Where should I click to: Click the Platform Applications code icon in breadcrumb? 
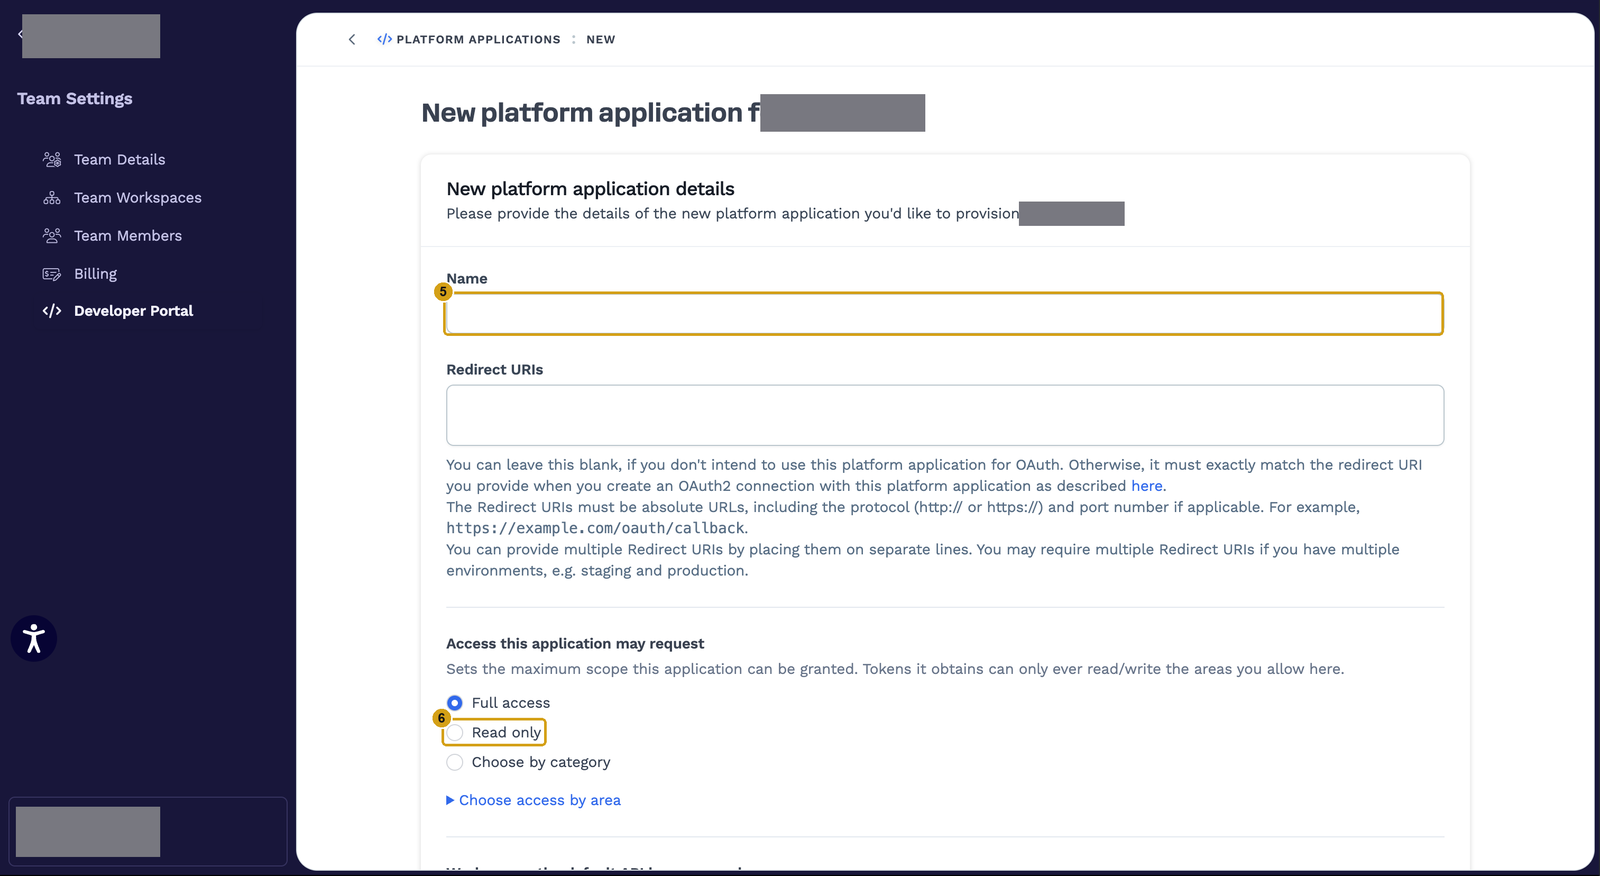(x=384, y=40)
